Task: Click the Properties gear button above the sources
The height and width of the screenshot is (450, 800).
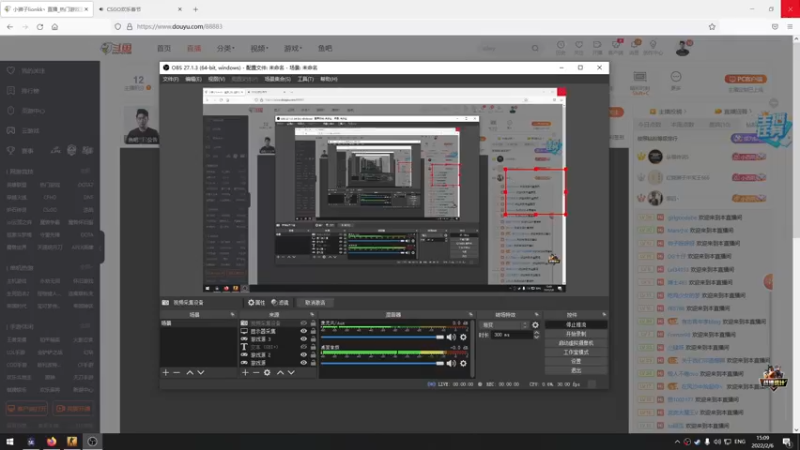Action: pyautogui.click(x=257, y=303)
